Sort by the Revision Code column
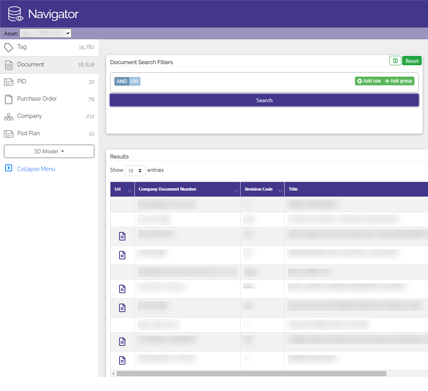428x391 pixels. [262, 189]
